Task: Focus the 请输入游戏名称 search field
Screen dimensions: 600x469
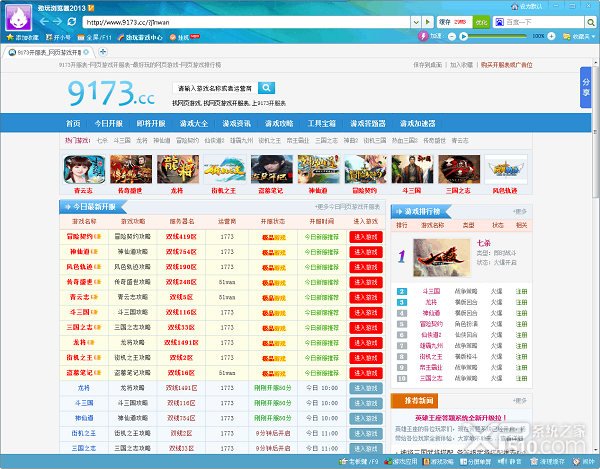Action: [215, 88]
